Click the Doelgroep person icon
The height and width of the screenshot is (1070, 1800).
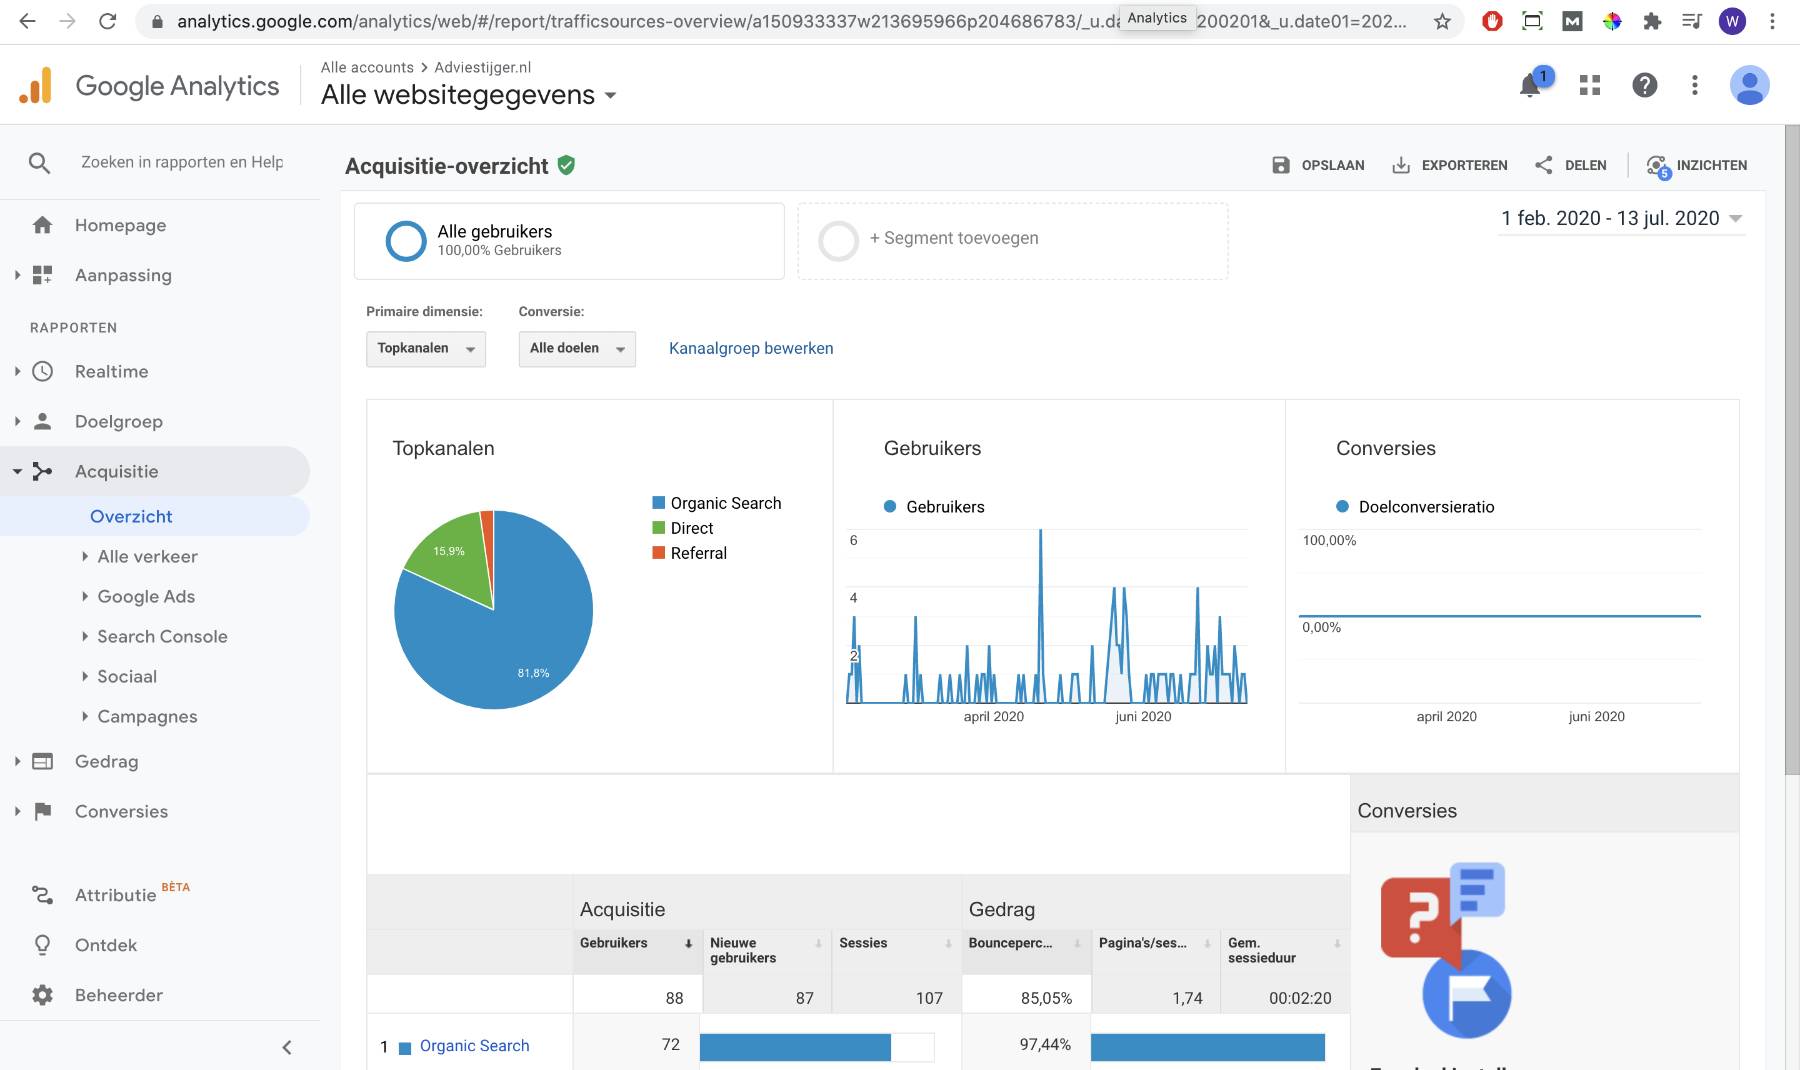point(42,421)
